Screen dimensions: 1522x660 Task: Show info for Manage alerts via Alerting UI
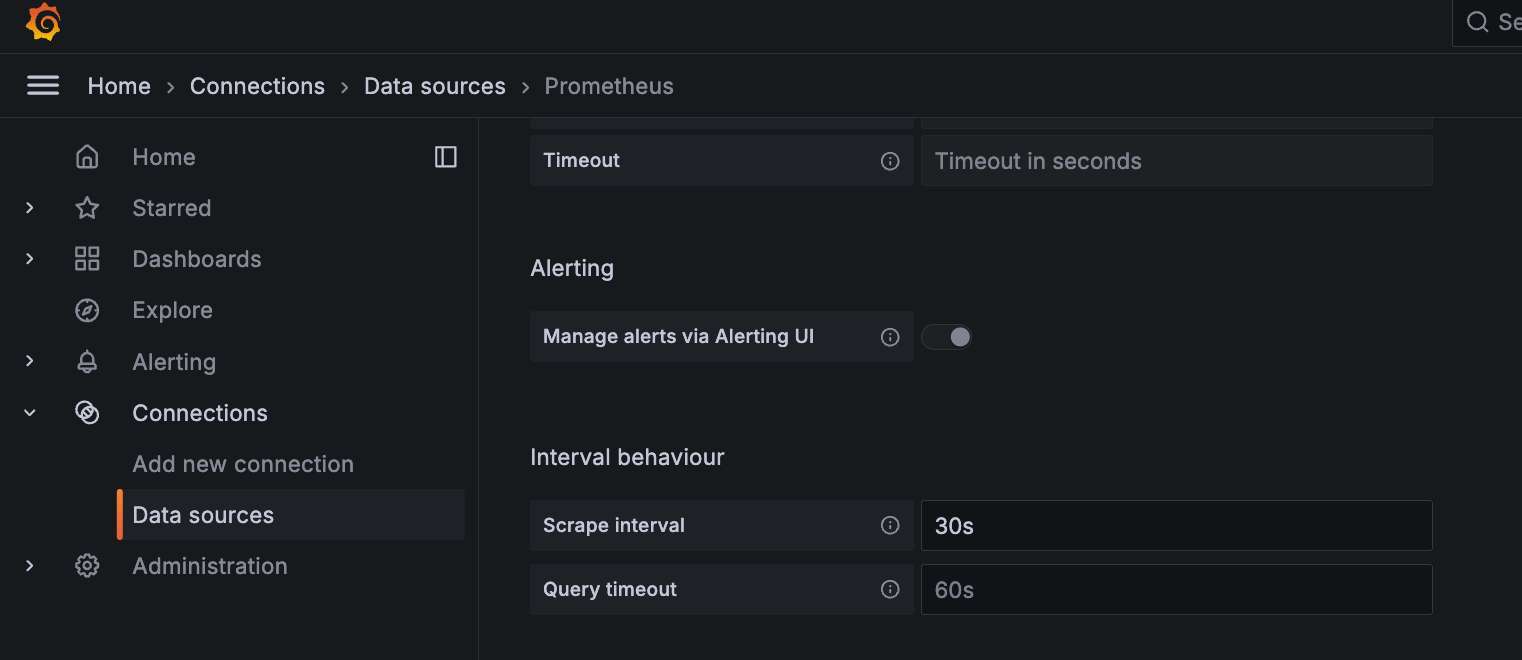pyautogui.click(x=890, y=337)
